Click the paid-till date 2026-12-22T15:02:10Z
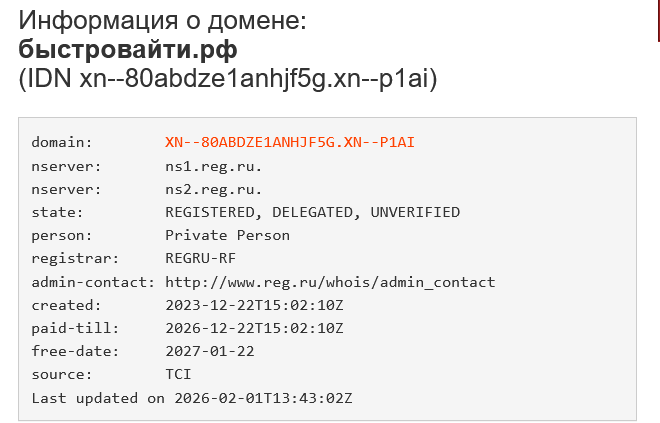This screenshot has width=660, height=423. coord(254,328)
